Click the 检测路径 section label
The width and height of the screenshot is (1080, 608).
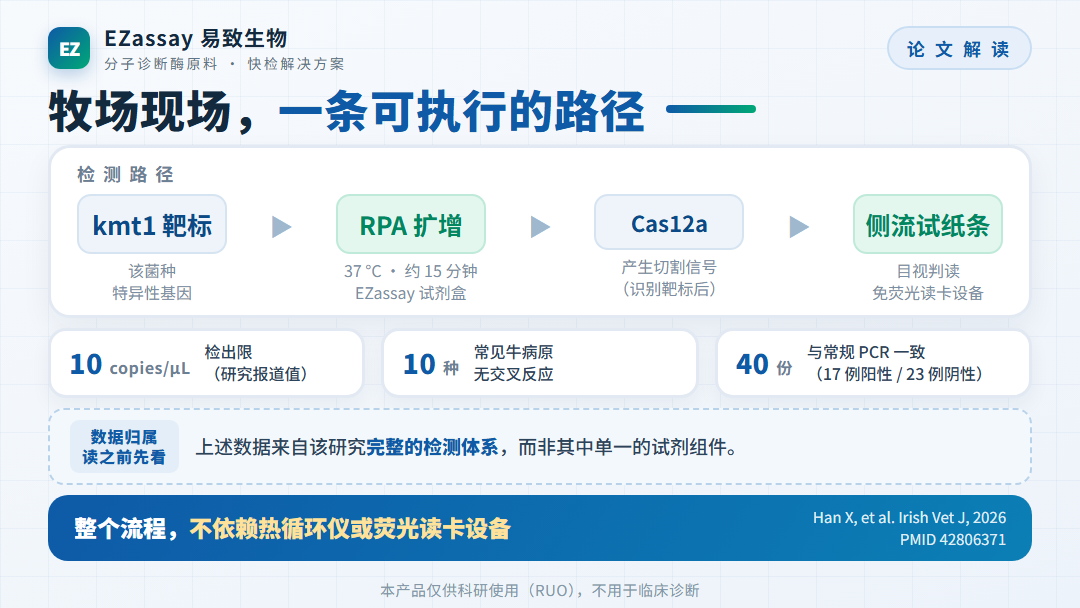click(125, 175)
